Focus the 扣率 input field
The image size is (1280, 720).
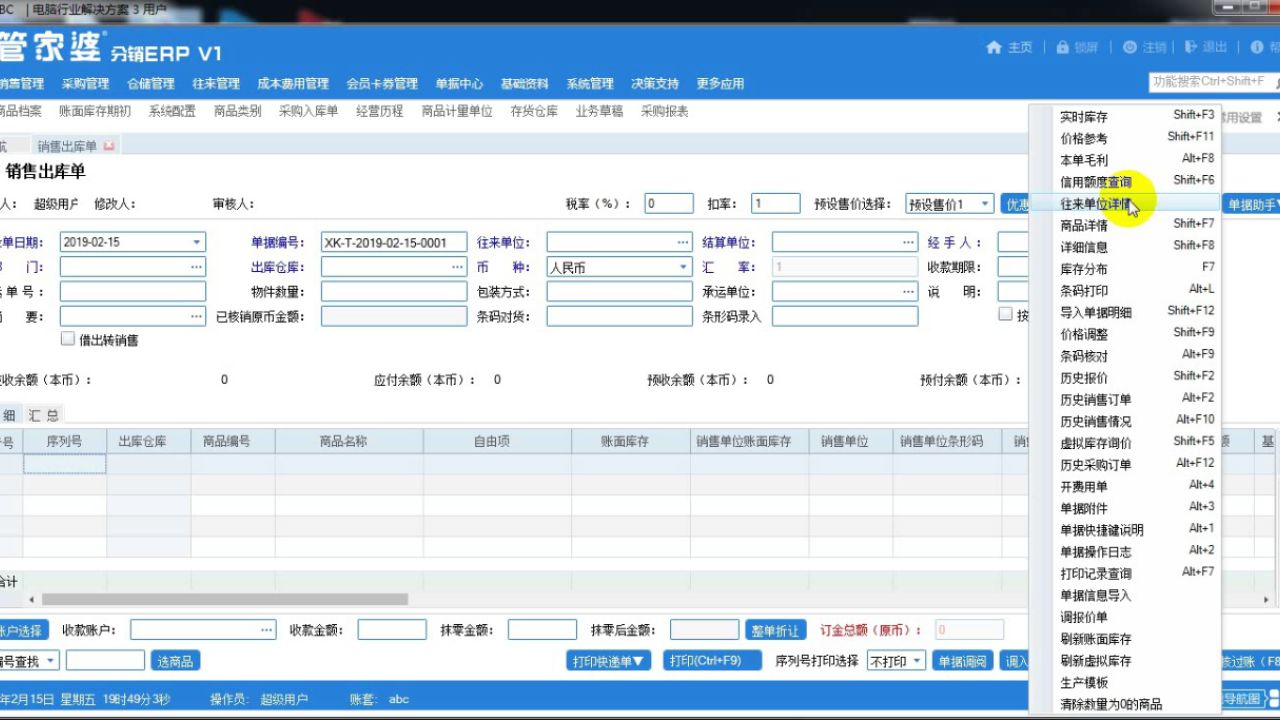click(776, 204)
